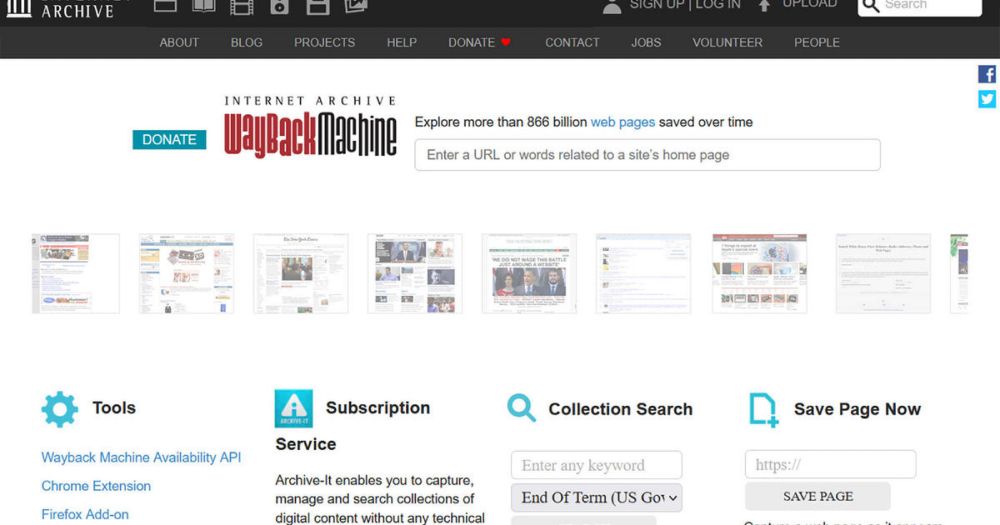
Task: Open the ABOUT menu item
Action: pos(179,43)
